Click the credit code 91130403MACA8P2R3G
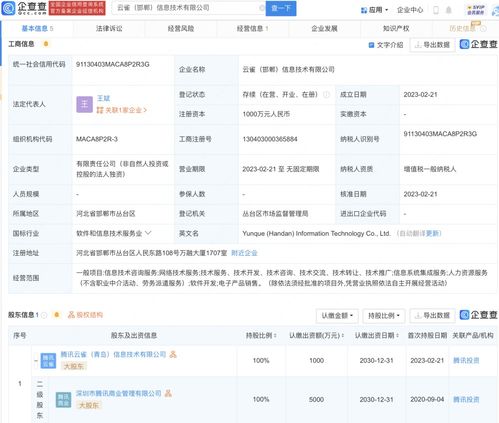The height and width of the screenshot is (423, 499). pos(113,64)
